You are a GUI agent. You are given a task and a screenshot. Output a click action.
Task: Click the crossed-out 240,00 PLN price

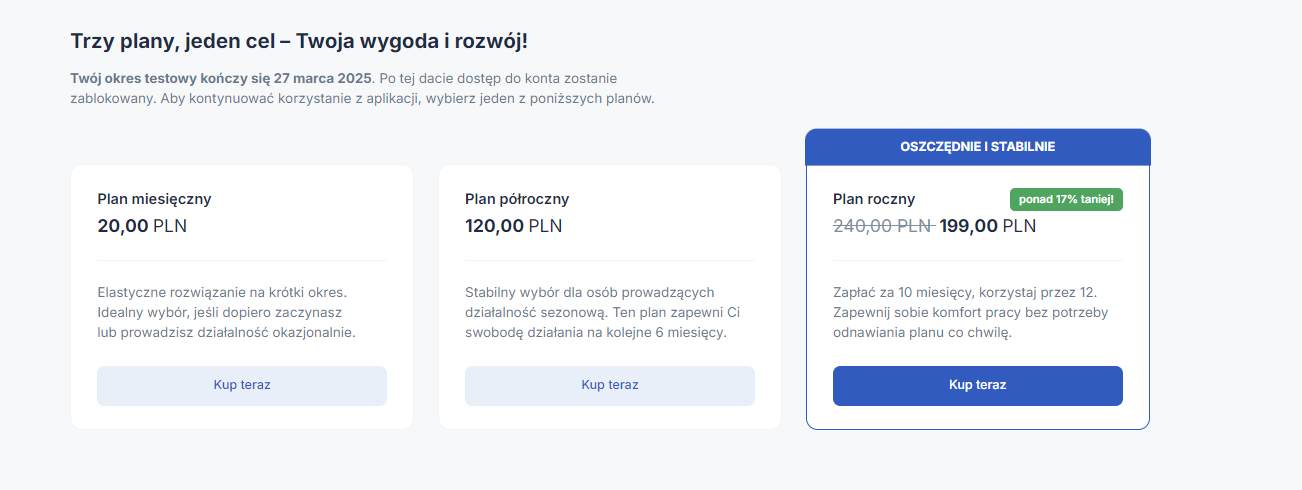pyautogui.click(x=882, y=226)
